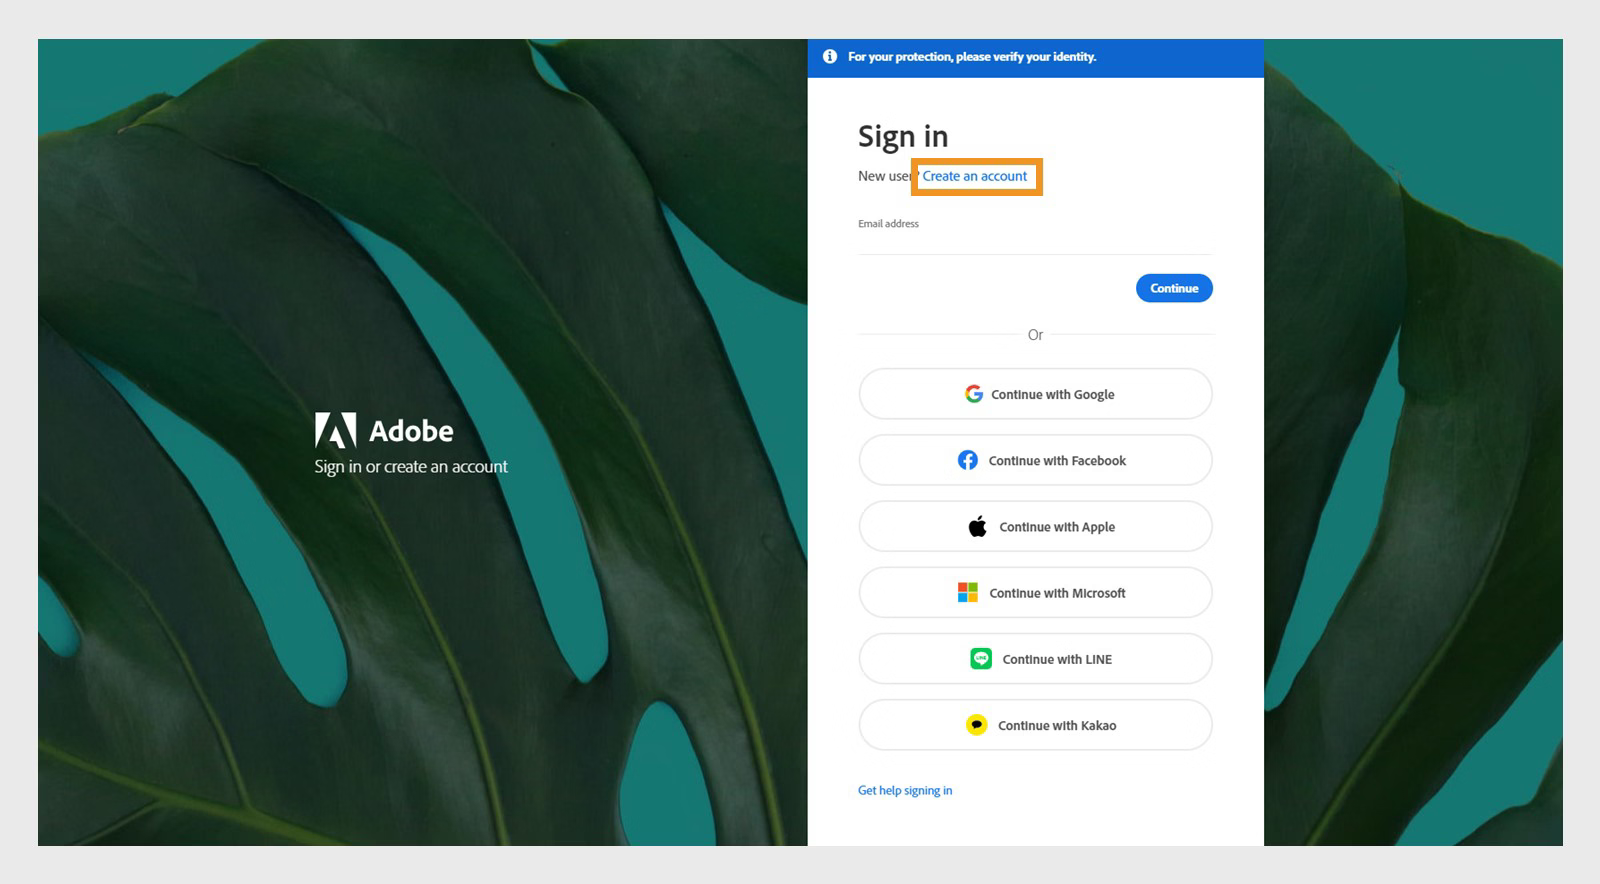Click the Microsoft logo icon

968,593
